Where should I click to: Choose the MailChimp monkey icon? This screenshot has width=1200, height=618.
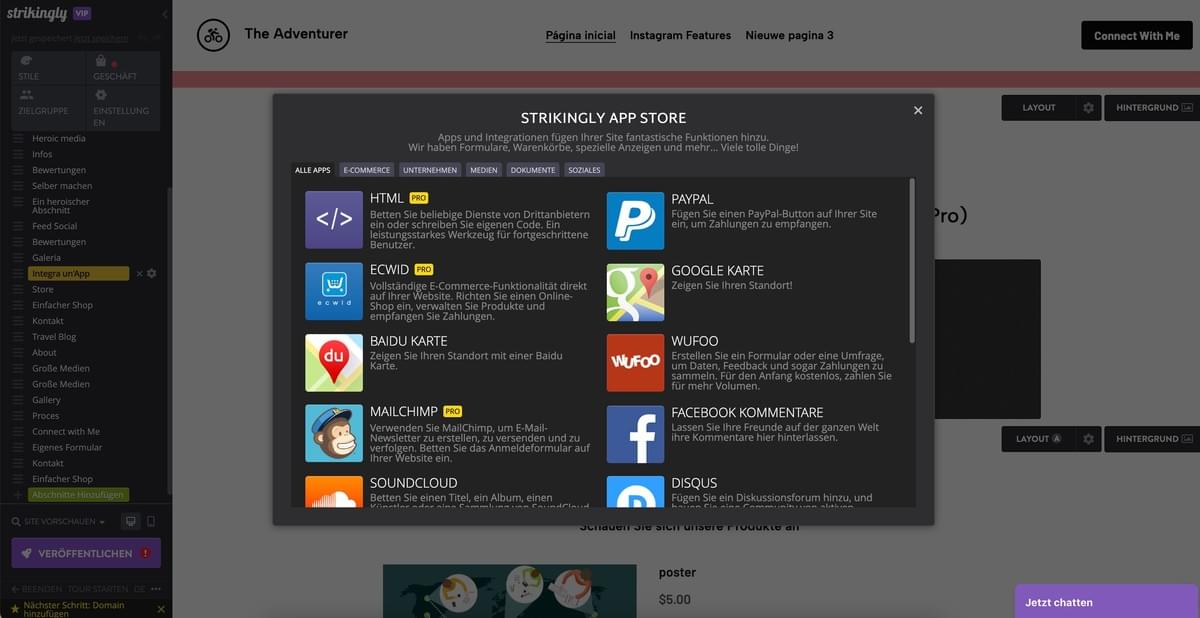(x=334, y=433)
